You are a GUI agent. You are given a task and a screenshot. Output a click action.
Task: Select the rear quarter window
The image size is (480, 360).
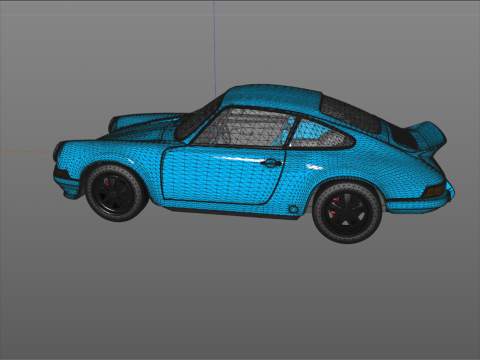click(x=321, y=134)
